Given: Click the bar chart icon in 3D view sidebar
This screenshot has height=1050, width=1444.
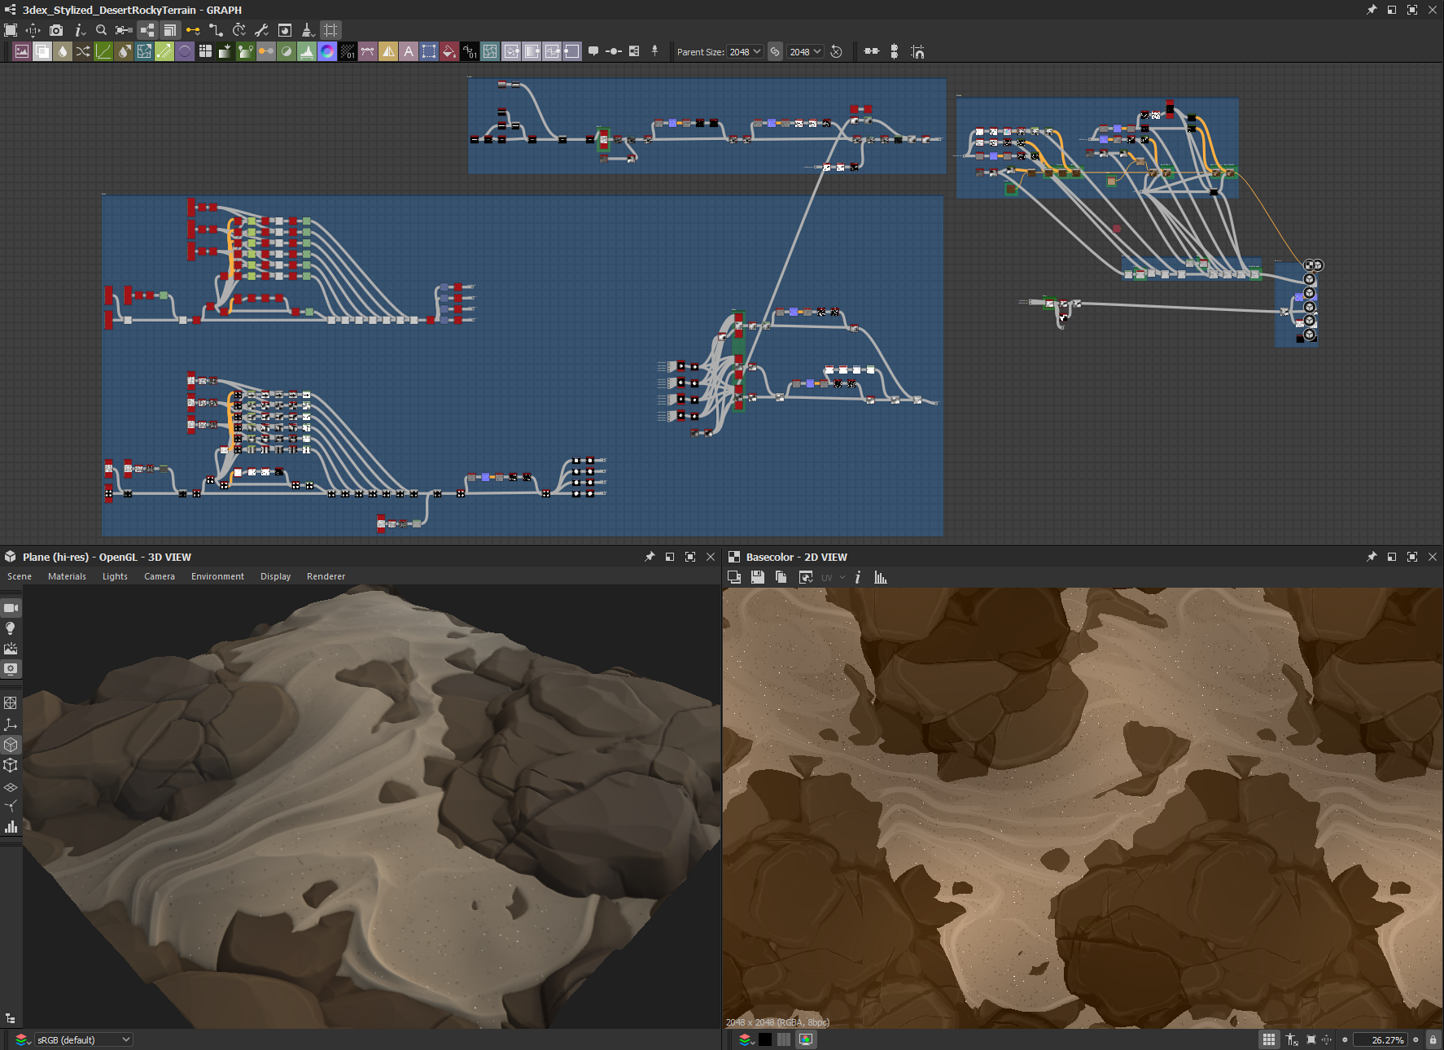Looking at the screenshot, I should click(11, 827).
